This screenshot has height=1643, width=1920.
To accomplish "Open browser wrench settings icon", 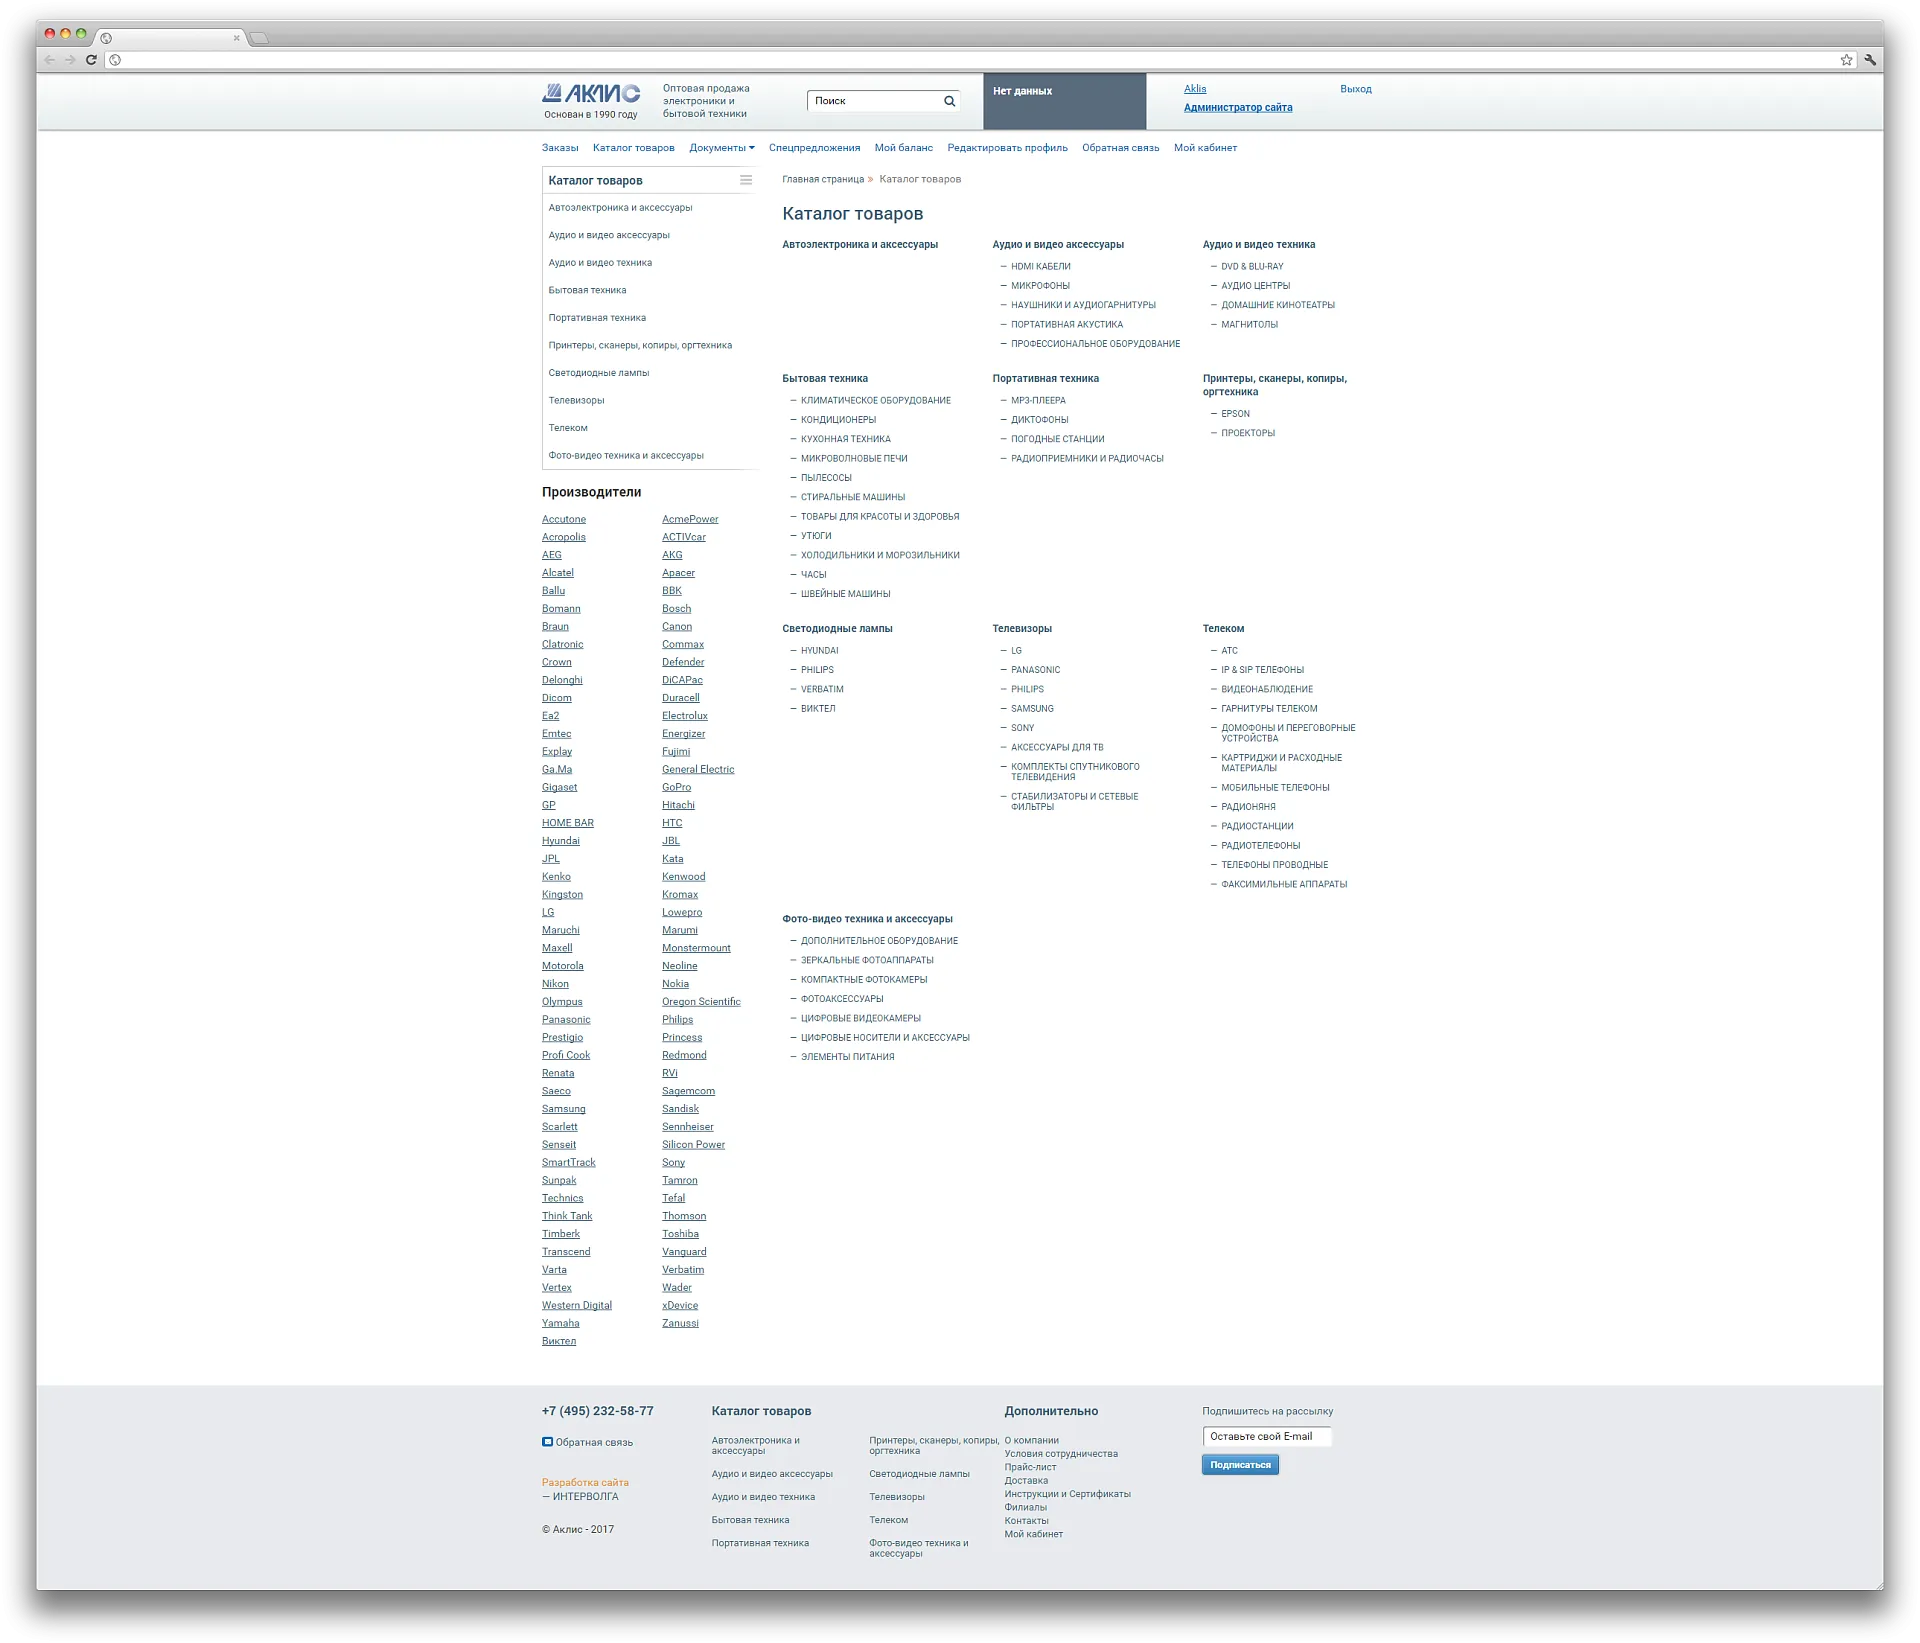I will pyautogui.click(x=1870, y=60).
